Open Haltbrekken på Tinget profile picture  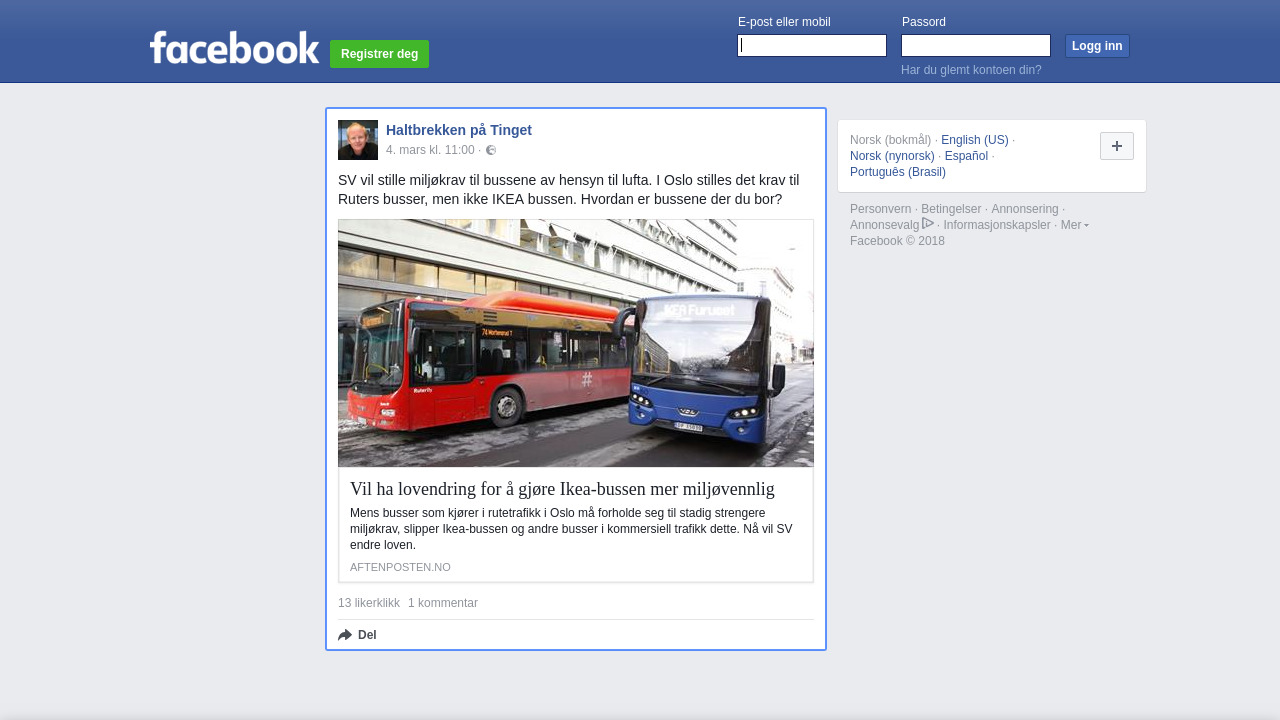tap(358, 140)
